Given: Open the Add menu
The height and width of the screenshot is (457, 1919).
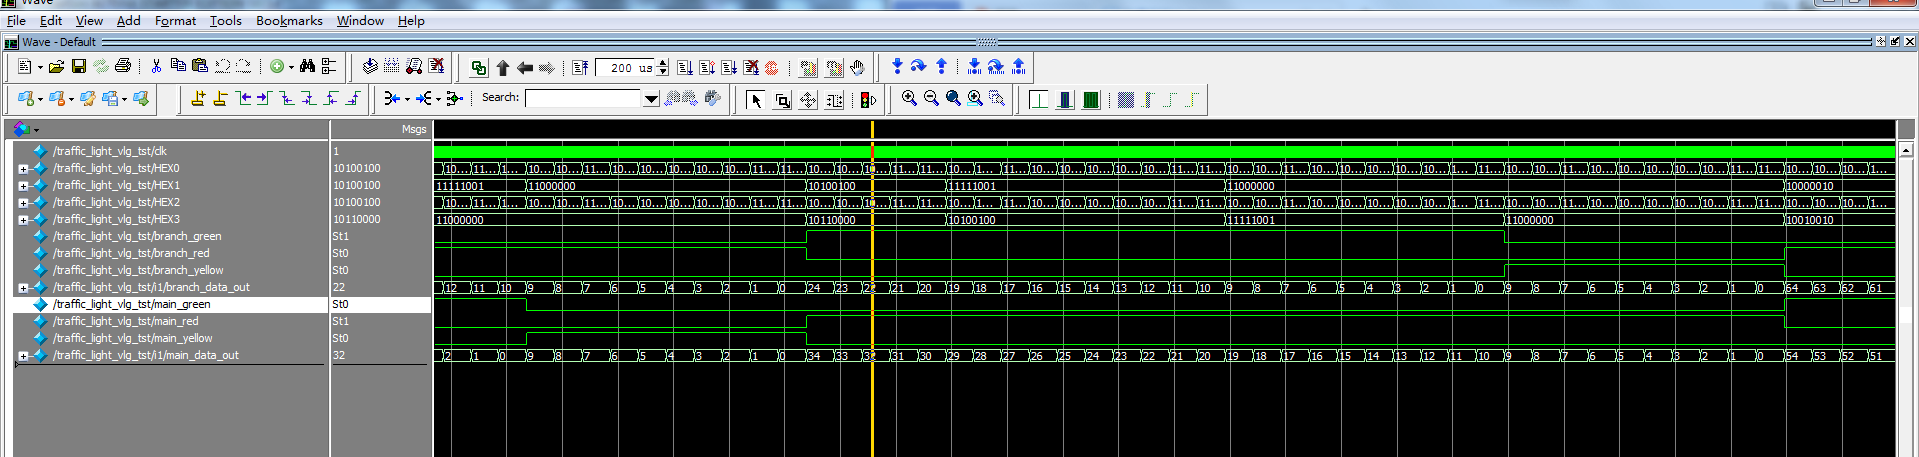Looking at the screenshot, I should tap(128, 20).
